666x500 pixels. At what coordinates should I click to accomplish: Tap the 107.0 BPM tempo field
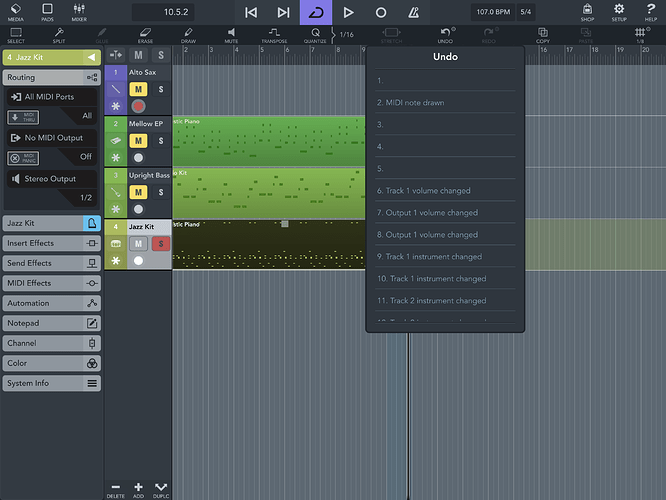pyautogui.click(x=492, y=12)
